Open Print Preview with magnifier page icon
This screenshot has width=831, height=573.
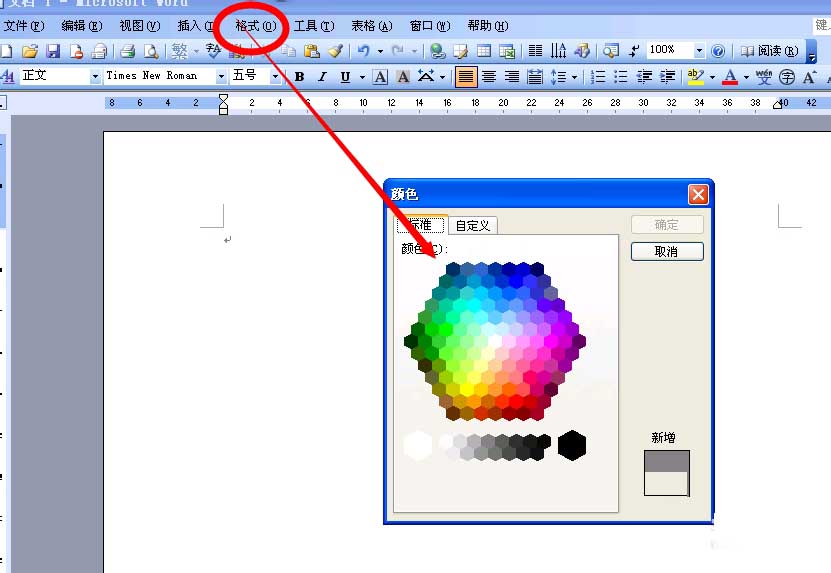pyautogui.click(x=151, y=51)
